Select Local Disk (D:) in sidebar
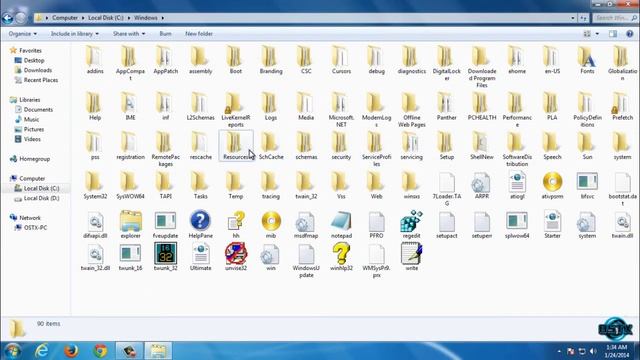640x360 pixels. (x=41, y=198)
